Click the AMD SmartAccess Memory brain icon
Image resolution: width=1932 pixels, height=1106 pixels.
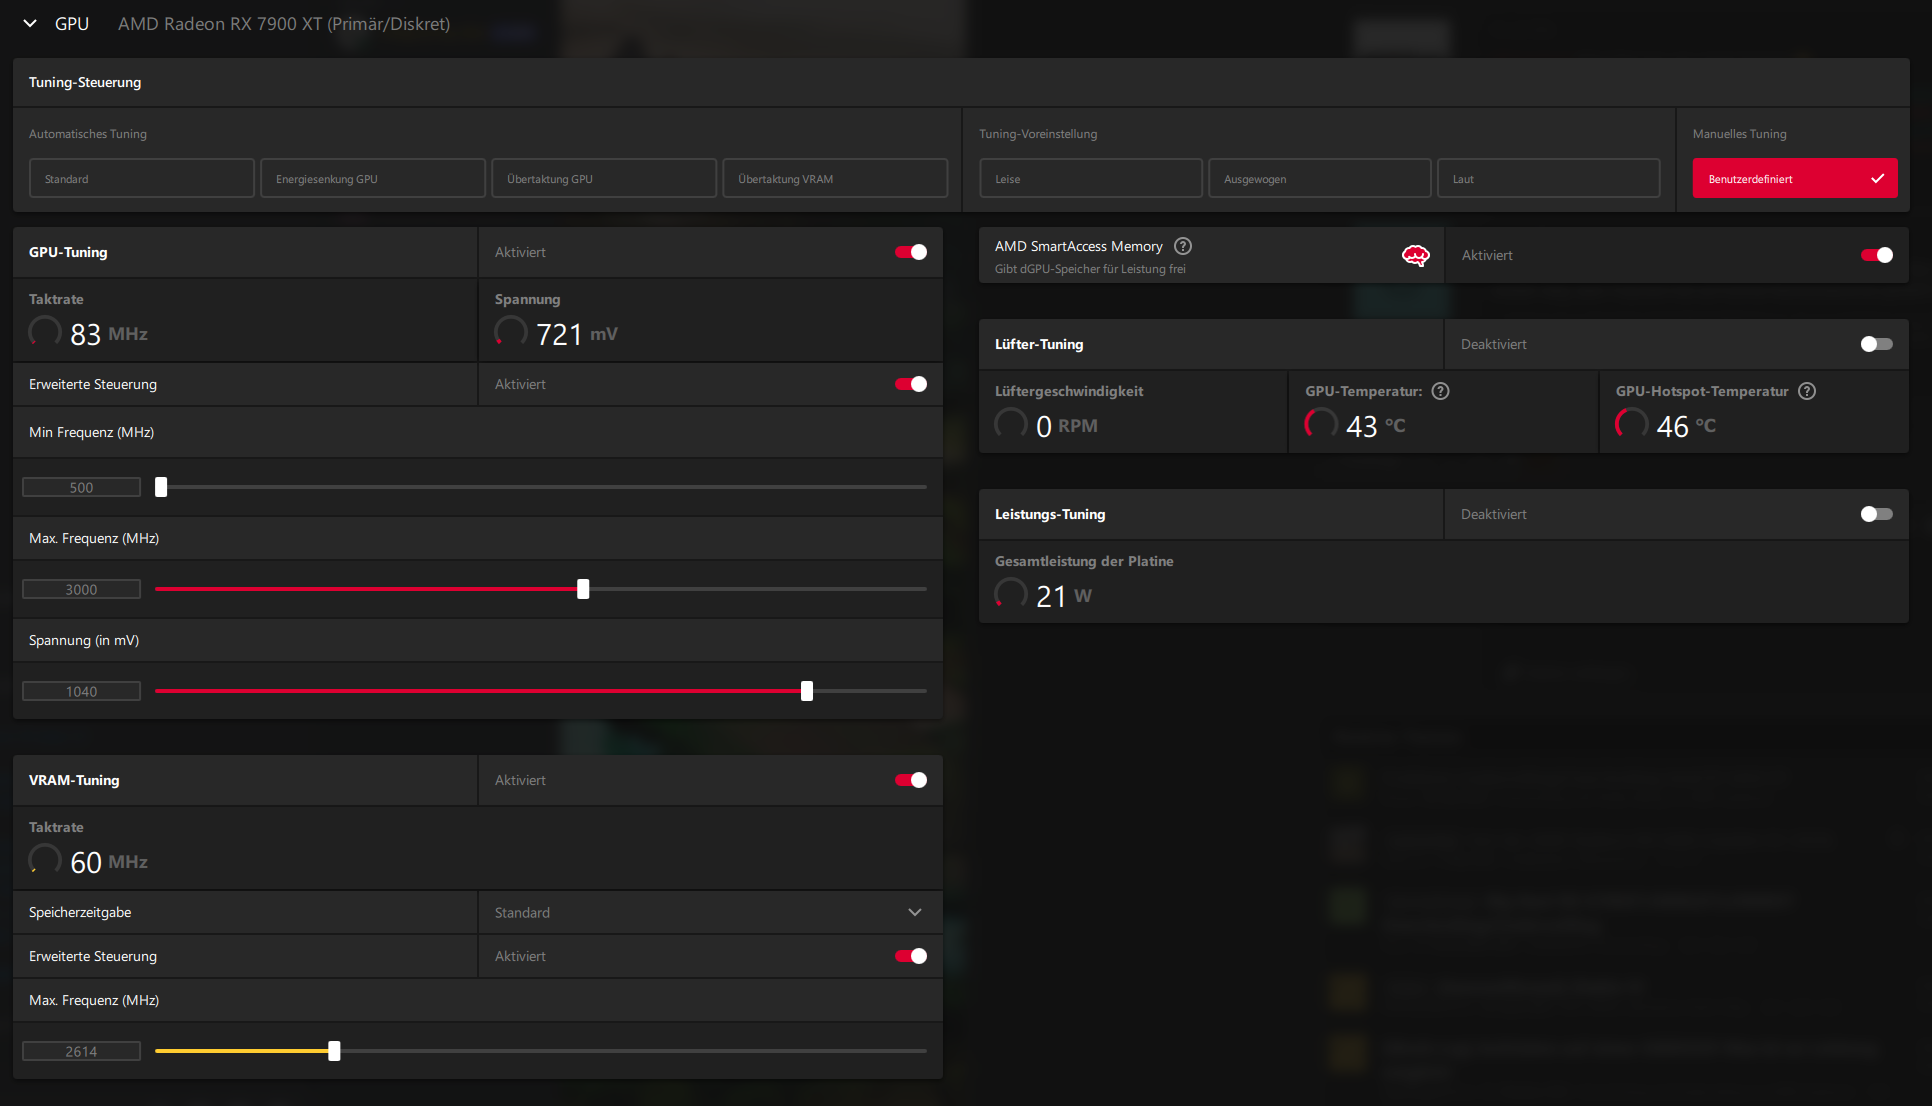1415,256
